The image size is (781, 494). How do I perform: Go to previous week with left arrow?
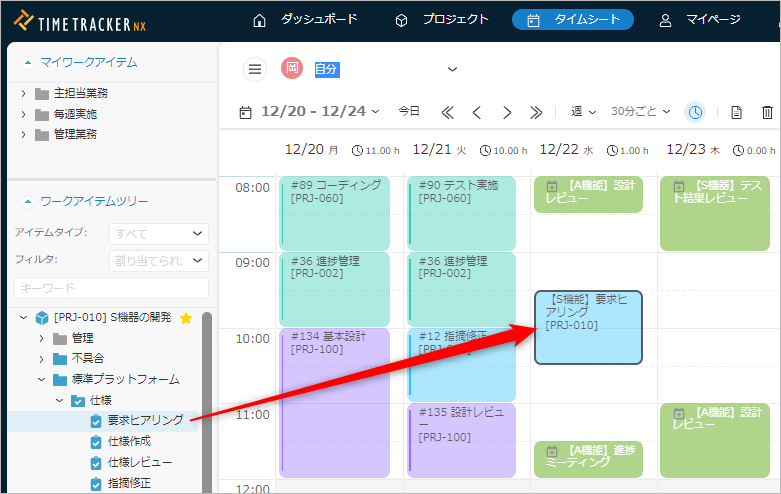pyautogui.click(x=477, y=112)
